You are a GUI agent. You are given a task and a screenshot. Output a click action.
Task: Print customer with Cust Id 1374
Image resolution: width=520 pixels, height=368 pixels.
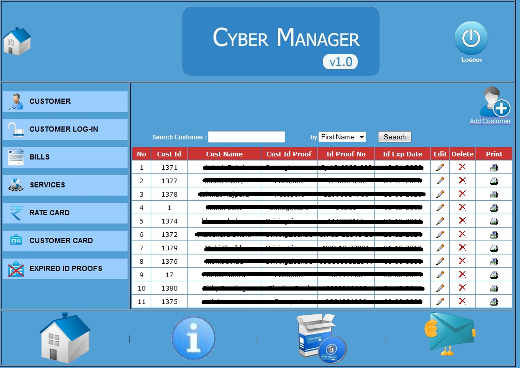click(x=494, y=221)
